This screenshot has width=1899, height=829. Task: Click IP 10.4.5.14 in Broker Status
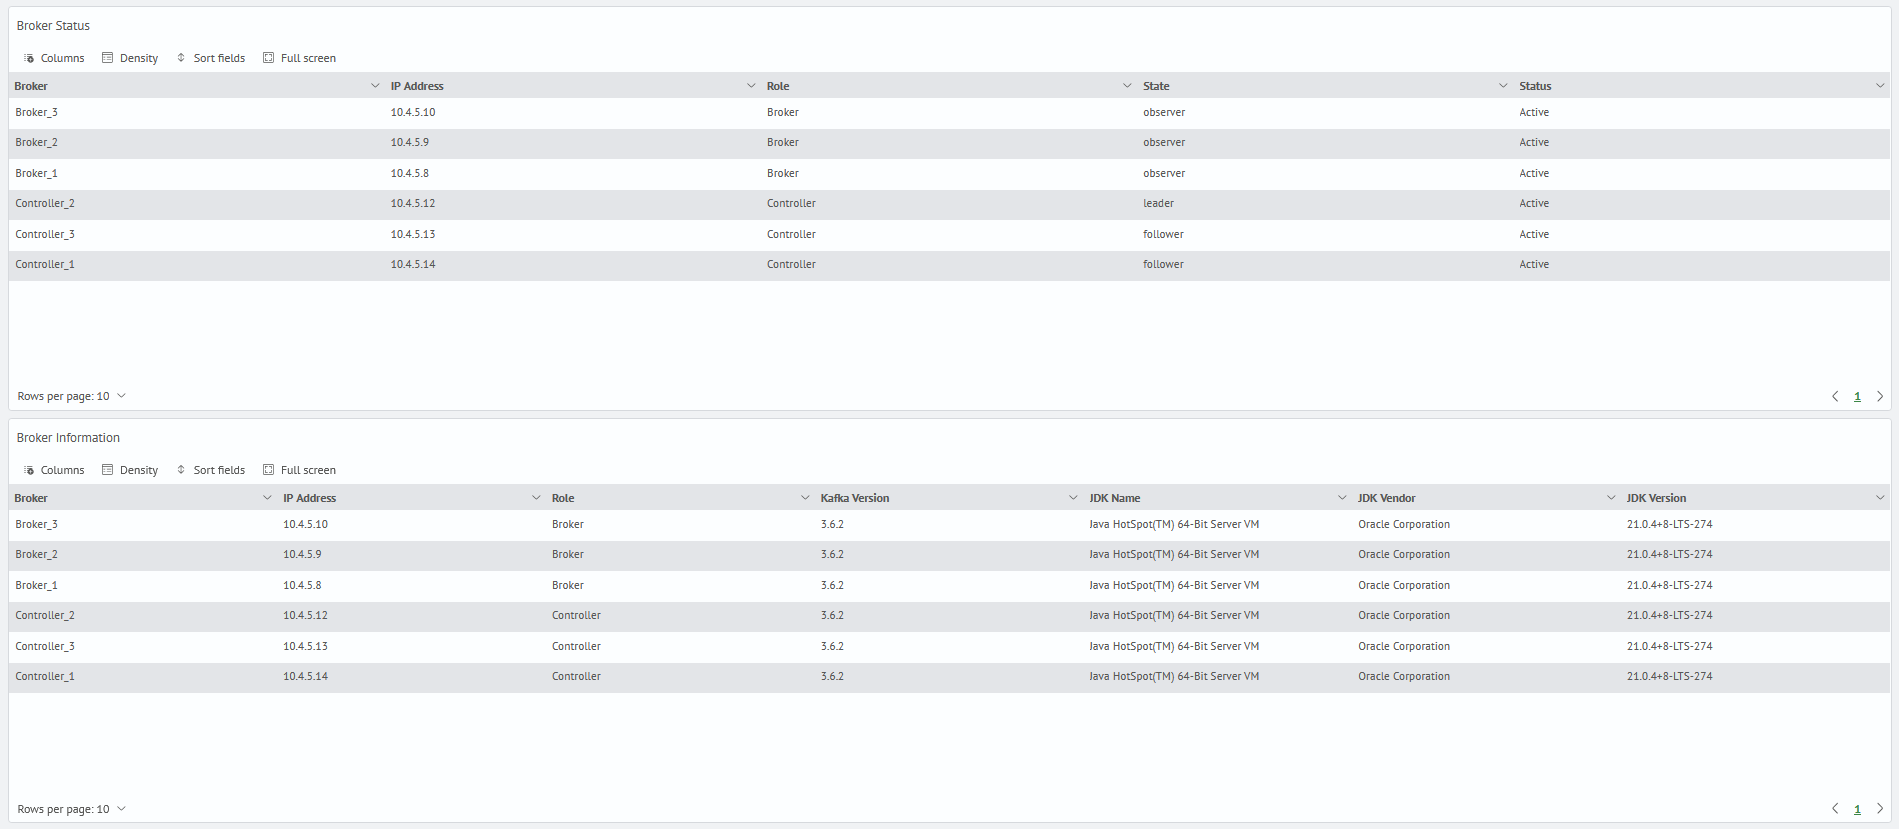pyautogui.click(x=413, y=264)
